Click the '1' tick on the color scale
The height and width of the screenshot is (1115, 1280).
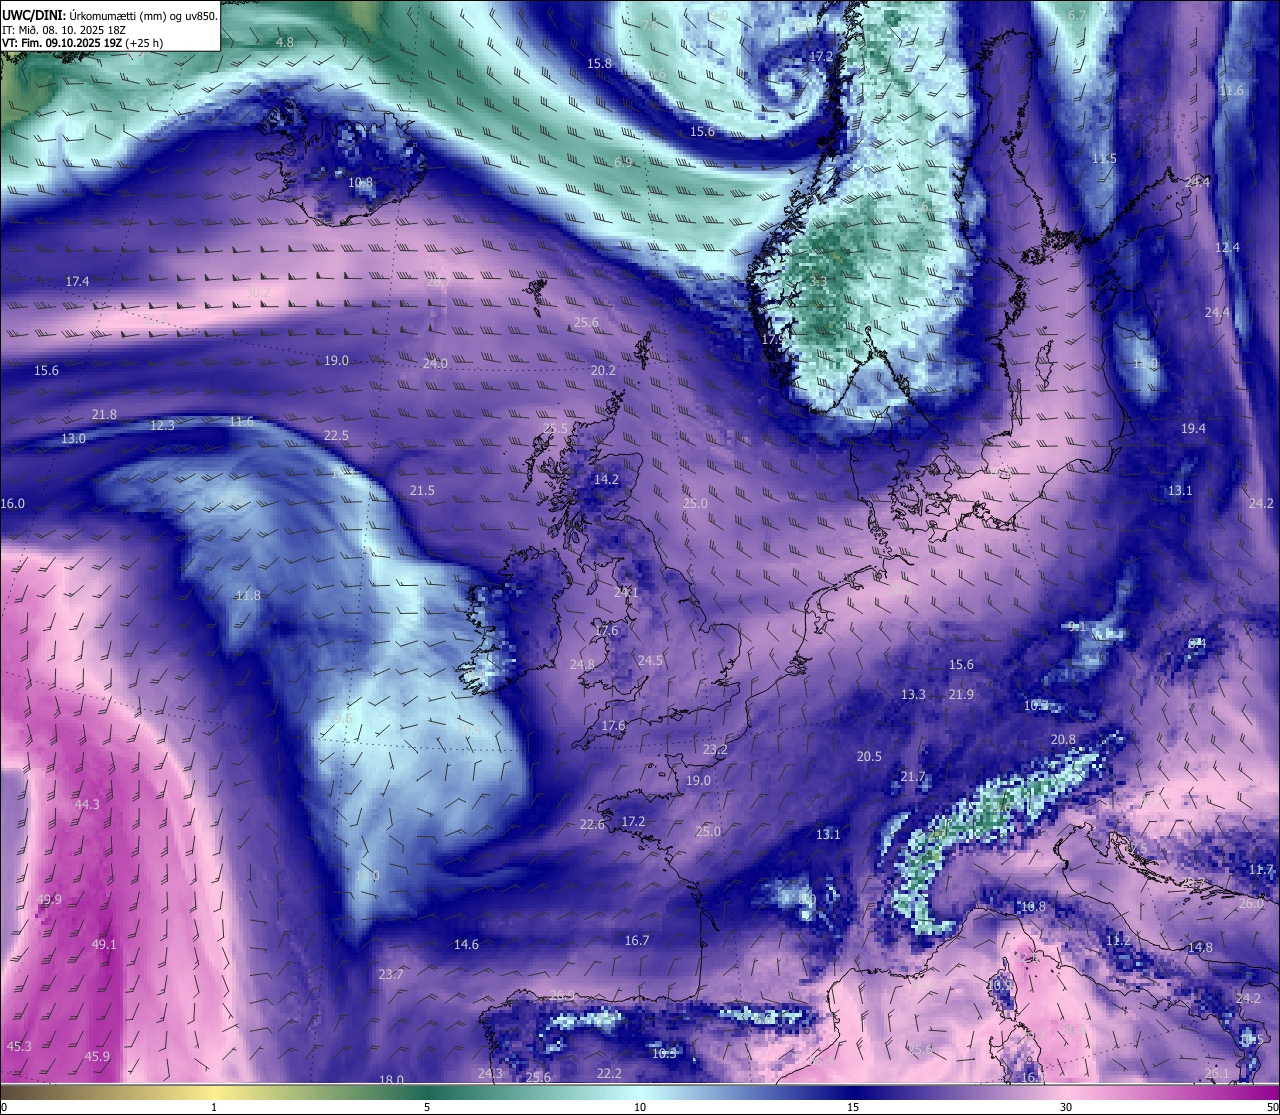point(214,1107)
